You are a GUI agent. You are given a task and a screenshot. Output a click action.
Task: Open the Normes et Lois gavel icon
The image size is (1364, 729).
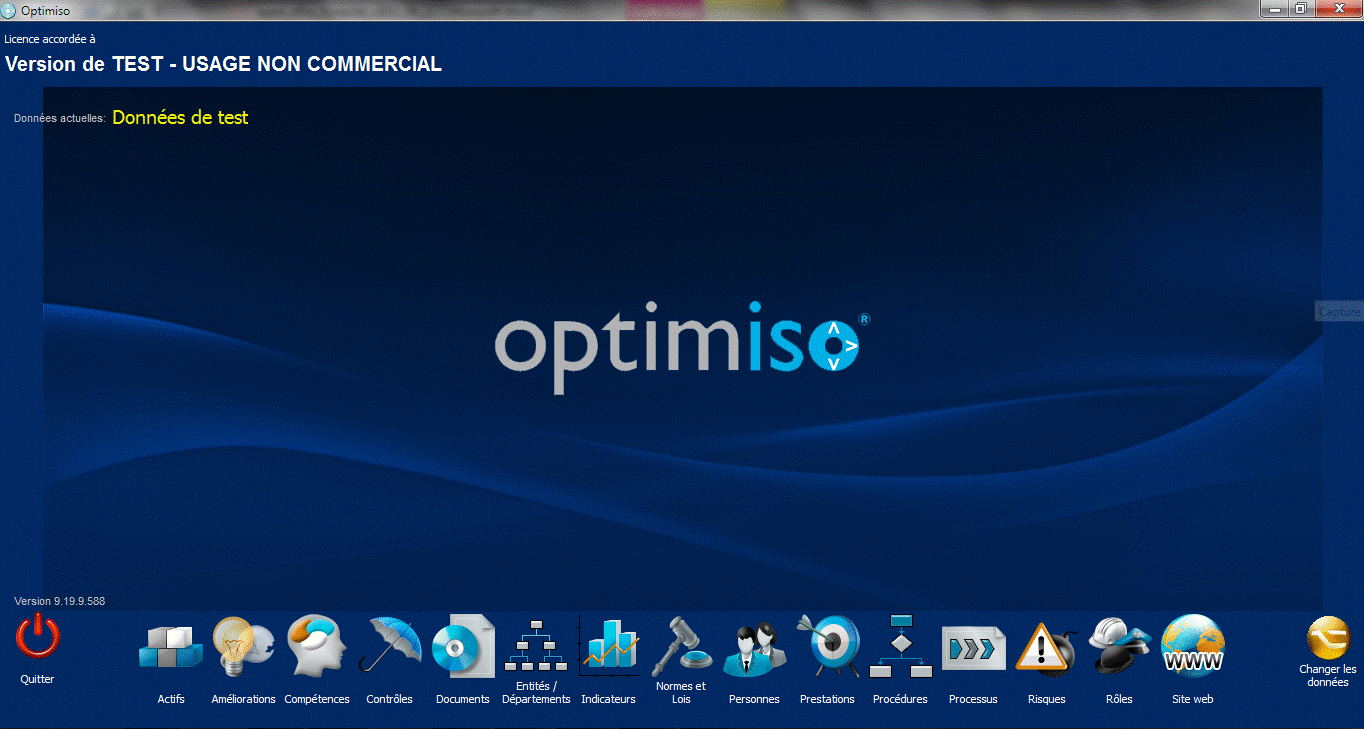tap(681, 646)
